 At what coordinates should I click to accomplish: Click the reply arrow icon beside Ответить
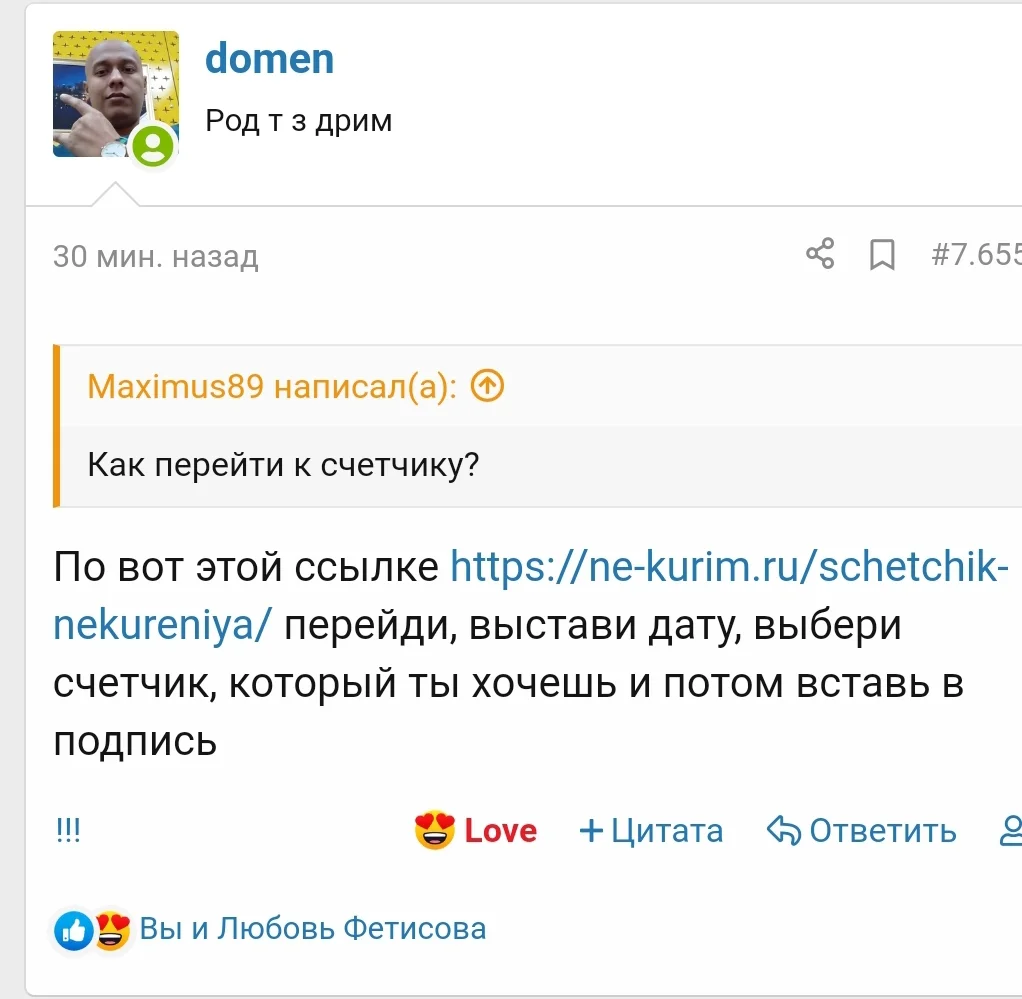(782, 830)
